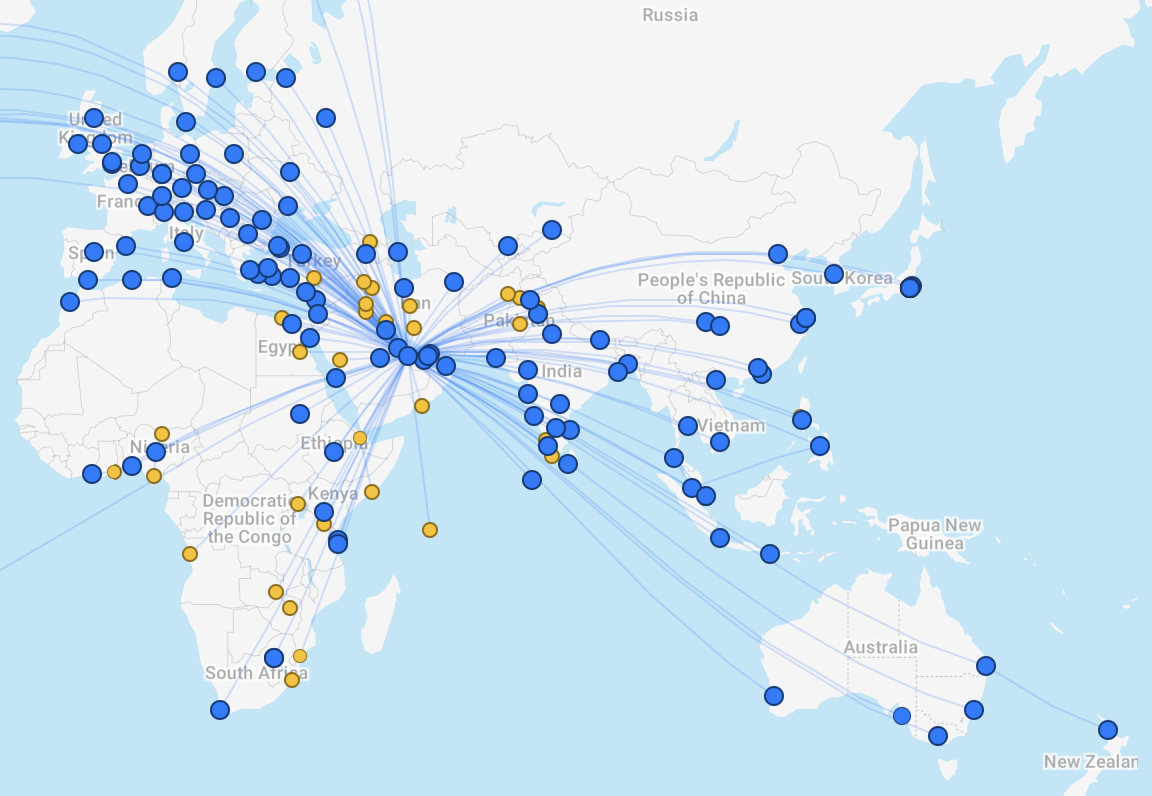Select the yellow marker on Somalia's coast near Kenya
This screenshot has width=1152, height=796.
pos(372,492)
